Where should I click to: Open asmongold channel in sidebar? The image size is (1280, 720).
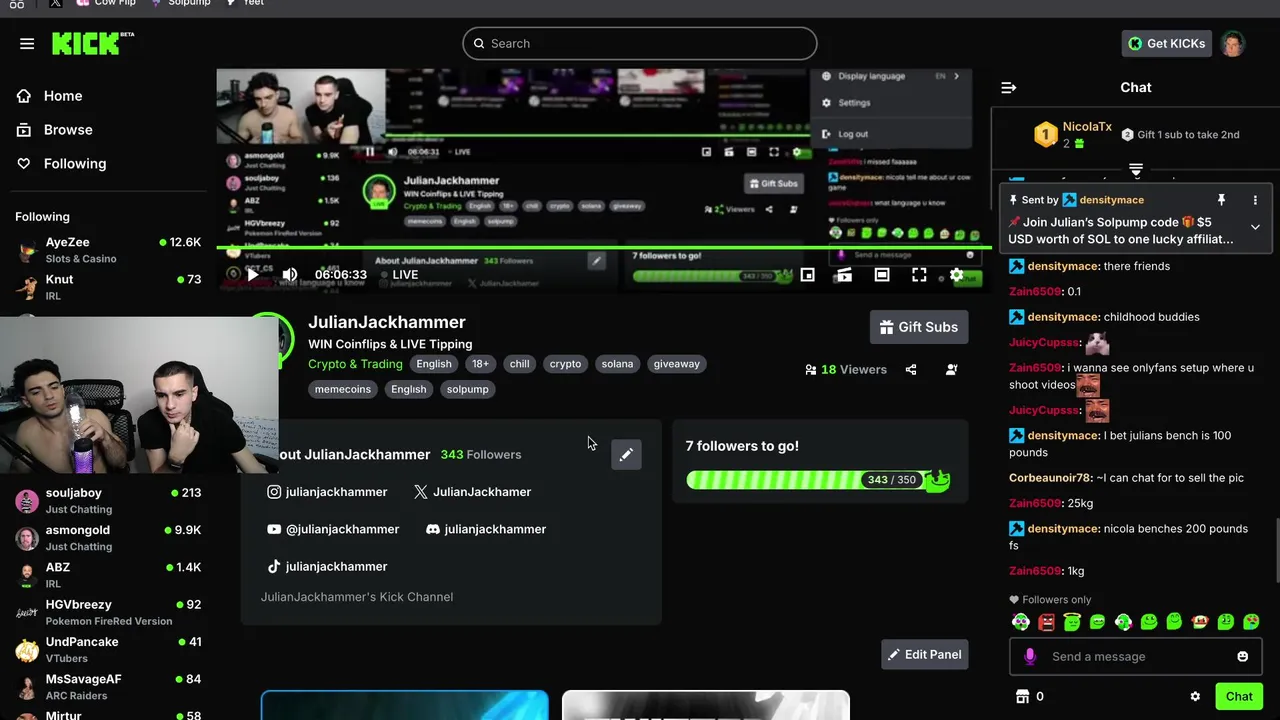pos(108,538)
